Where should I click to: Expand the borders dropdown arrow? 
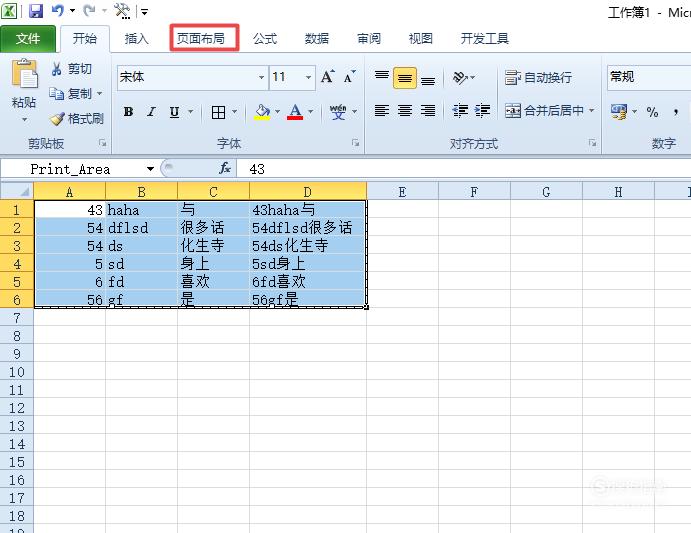click(x=234, y=112)
